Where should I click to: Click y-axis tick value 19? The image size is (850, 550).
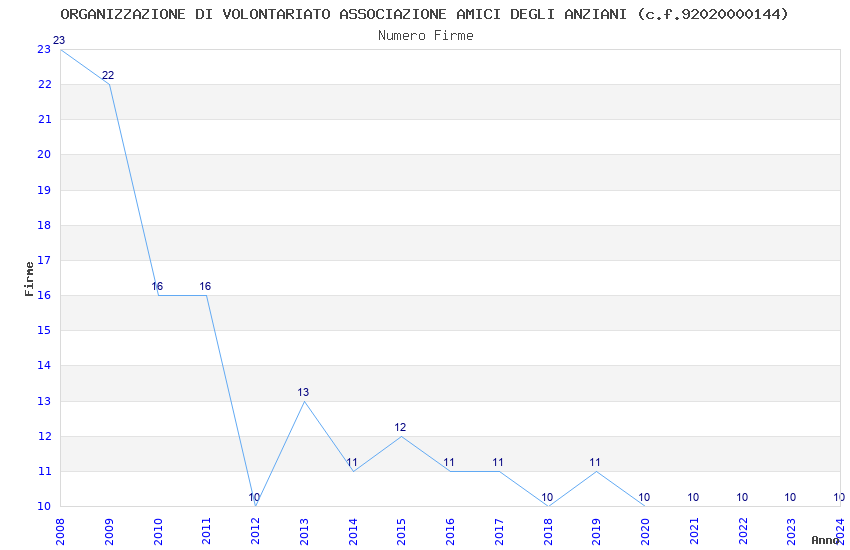point(44,190)
